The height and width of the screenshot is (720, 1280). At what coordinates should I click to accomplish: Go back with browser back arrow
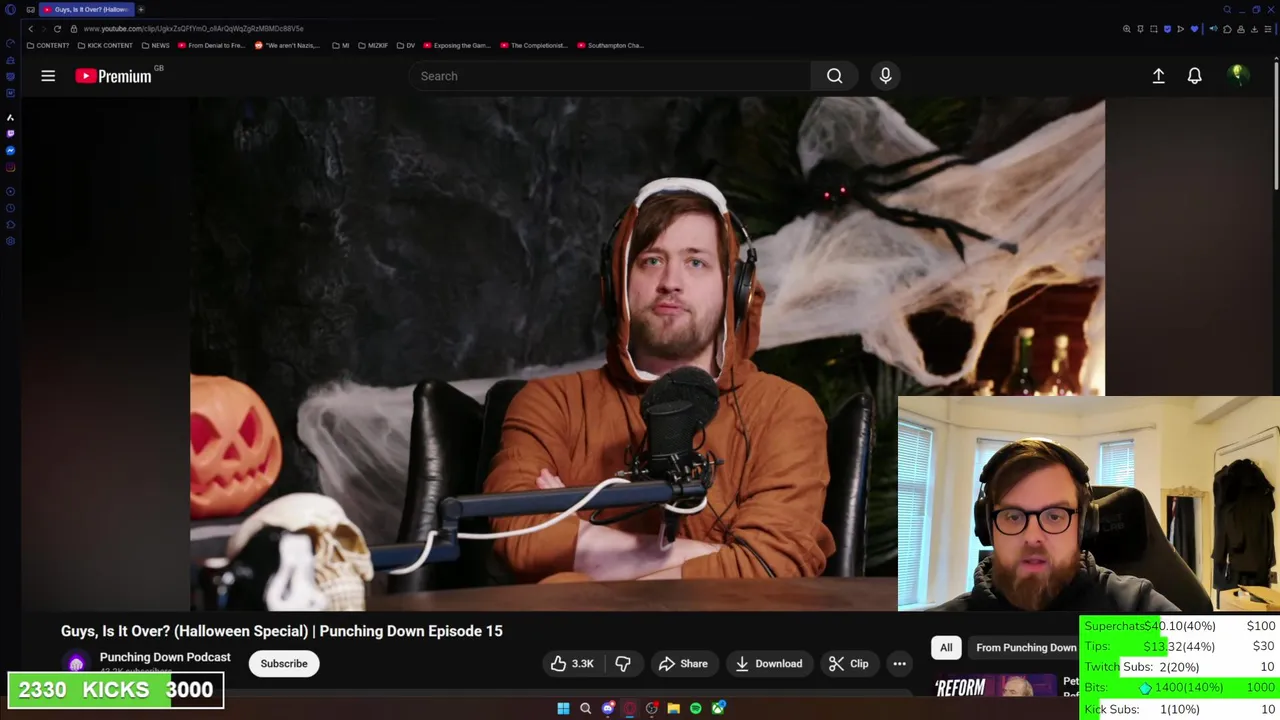tap(30, 29)
